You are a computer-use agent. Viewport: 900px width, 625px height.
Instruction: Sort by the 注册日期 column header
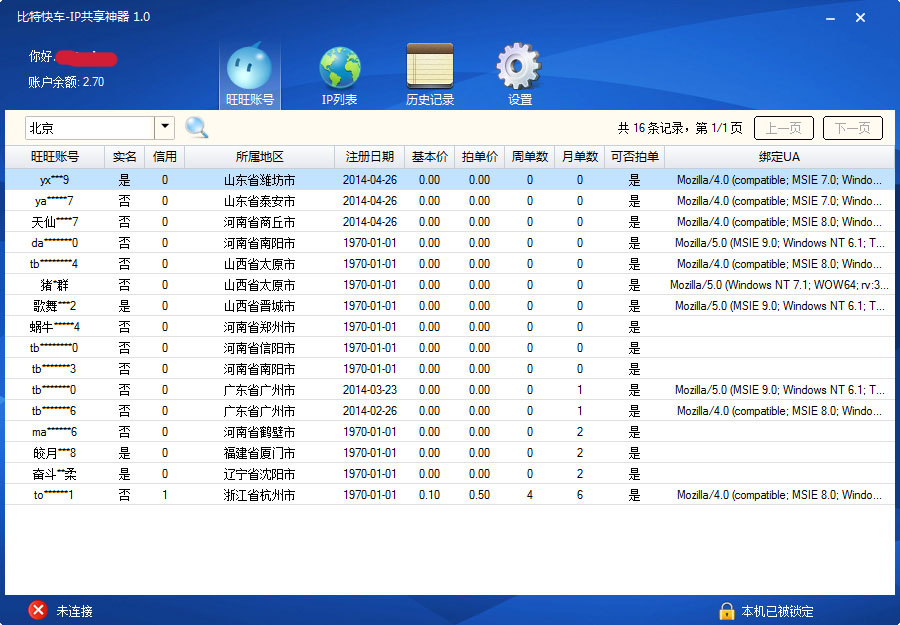(370, 157)
